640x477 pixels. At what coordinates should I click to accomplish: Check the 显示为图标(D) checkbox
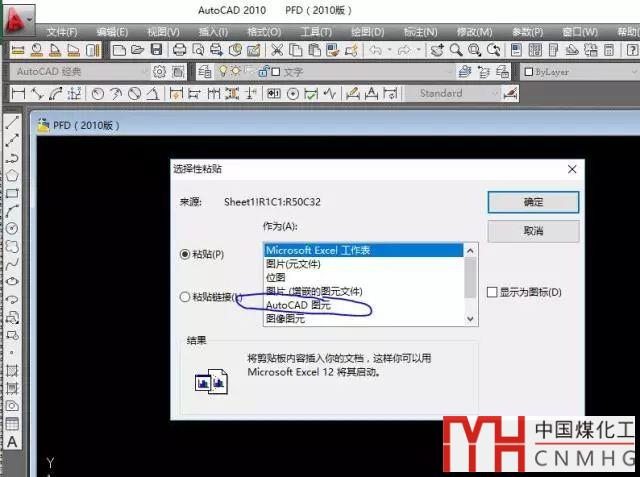point(492,292)
